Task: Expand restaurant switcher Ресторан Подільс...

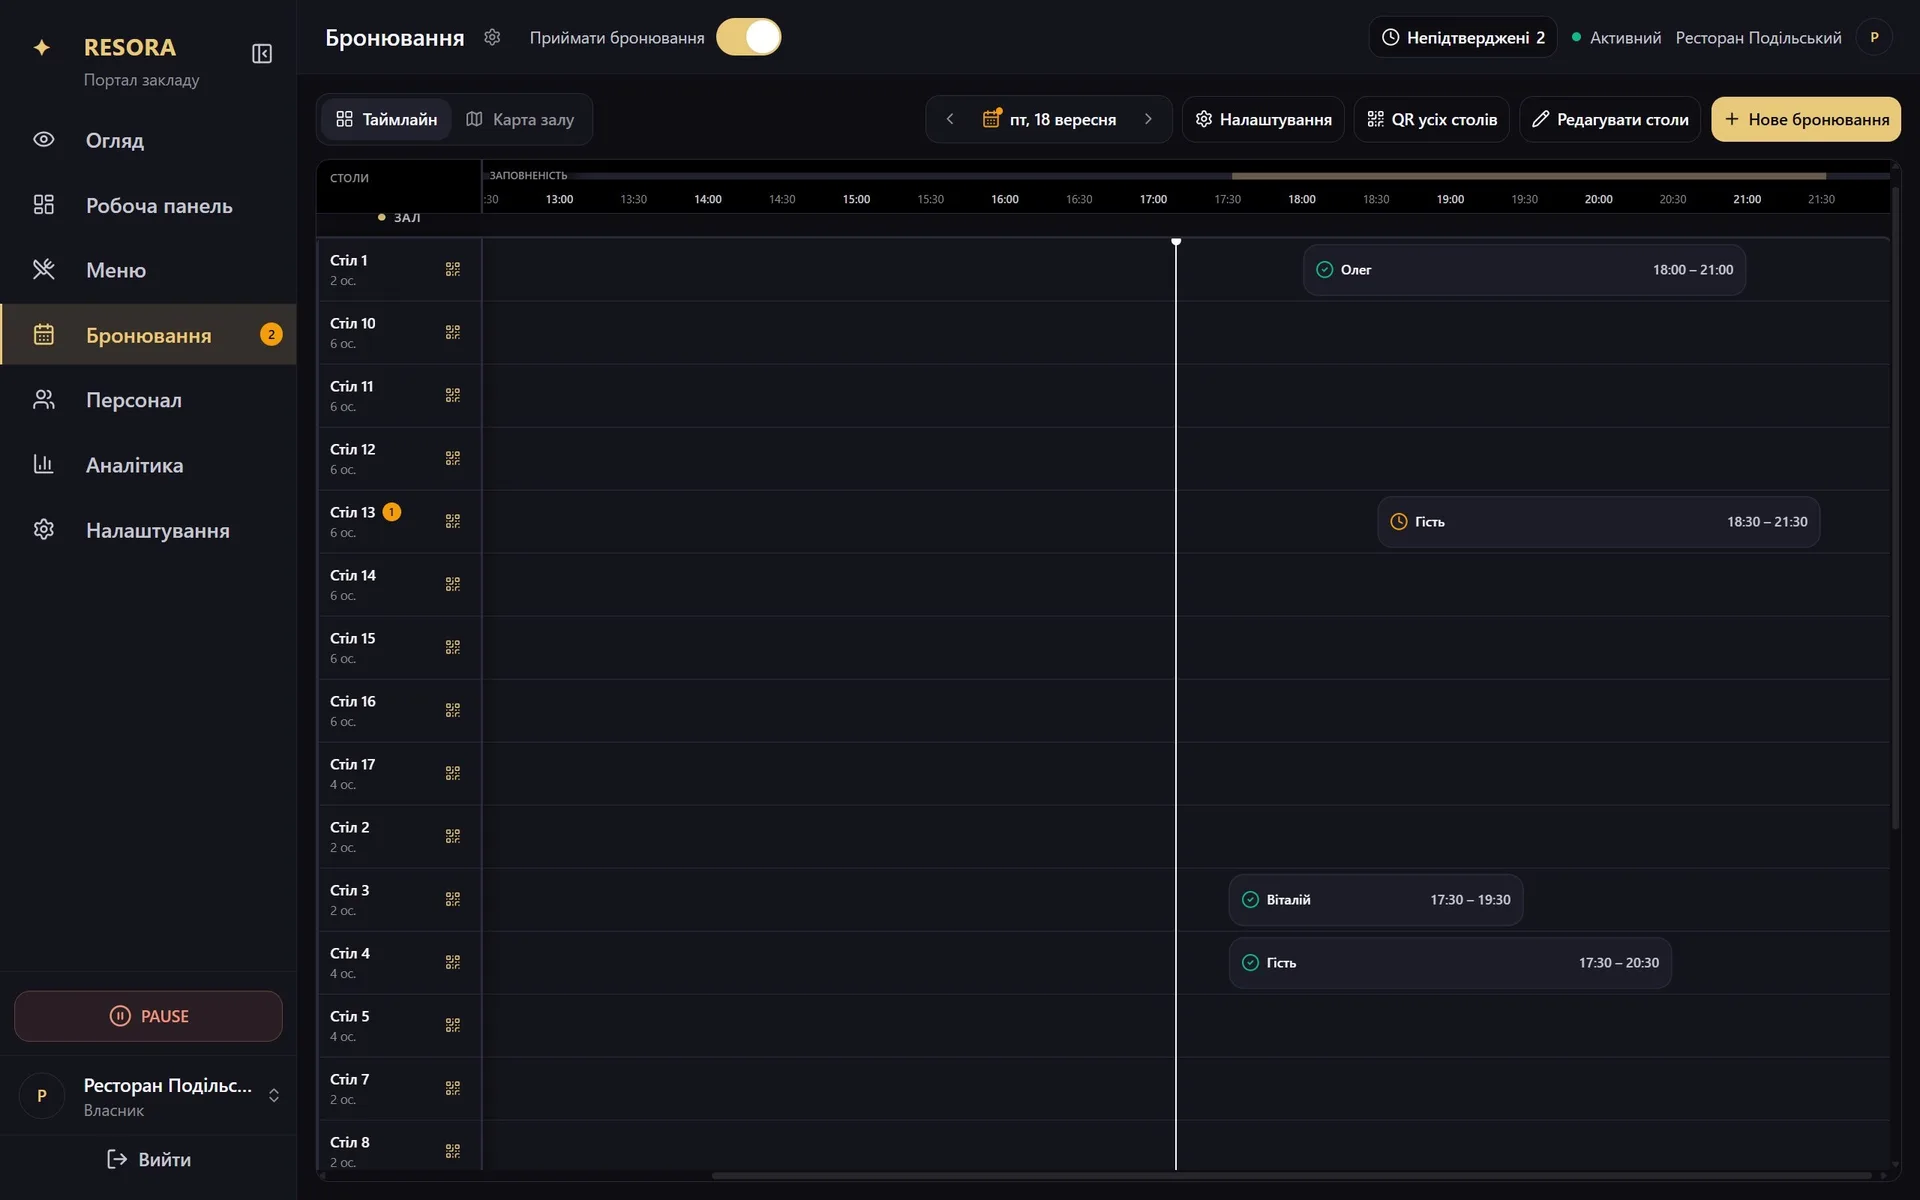Action: (148, 1096)
